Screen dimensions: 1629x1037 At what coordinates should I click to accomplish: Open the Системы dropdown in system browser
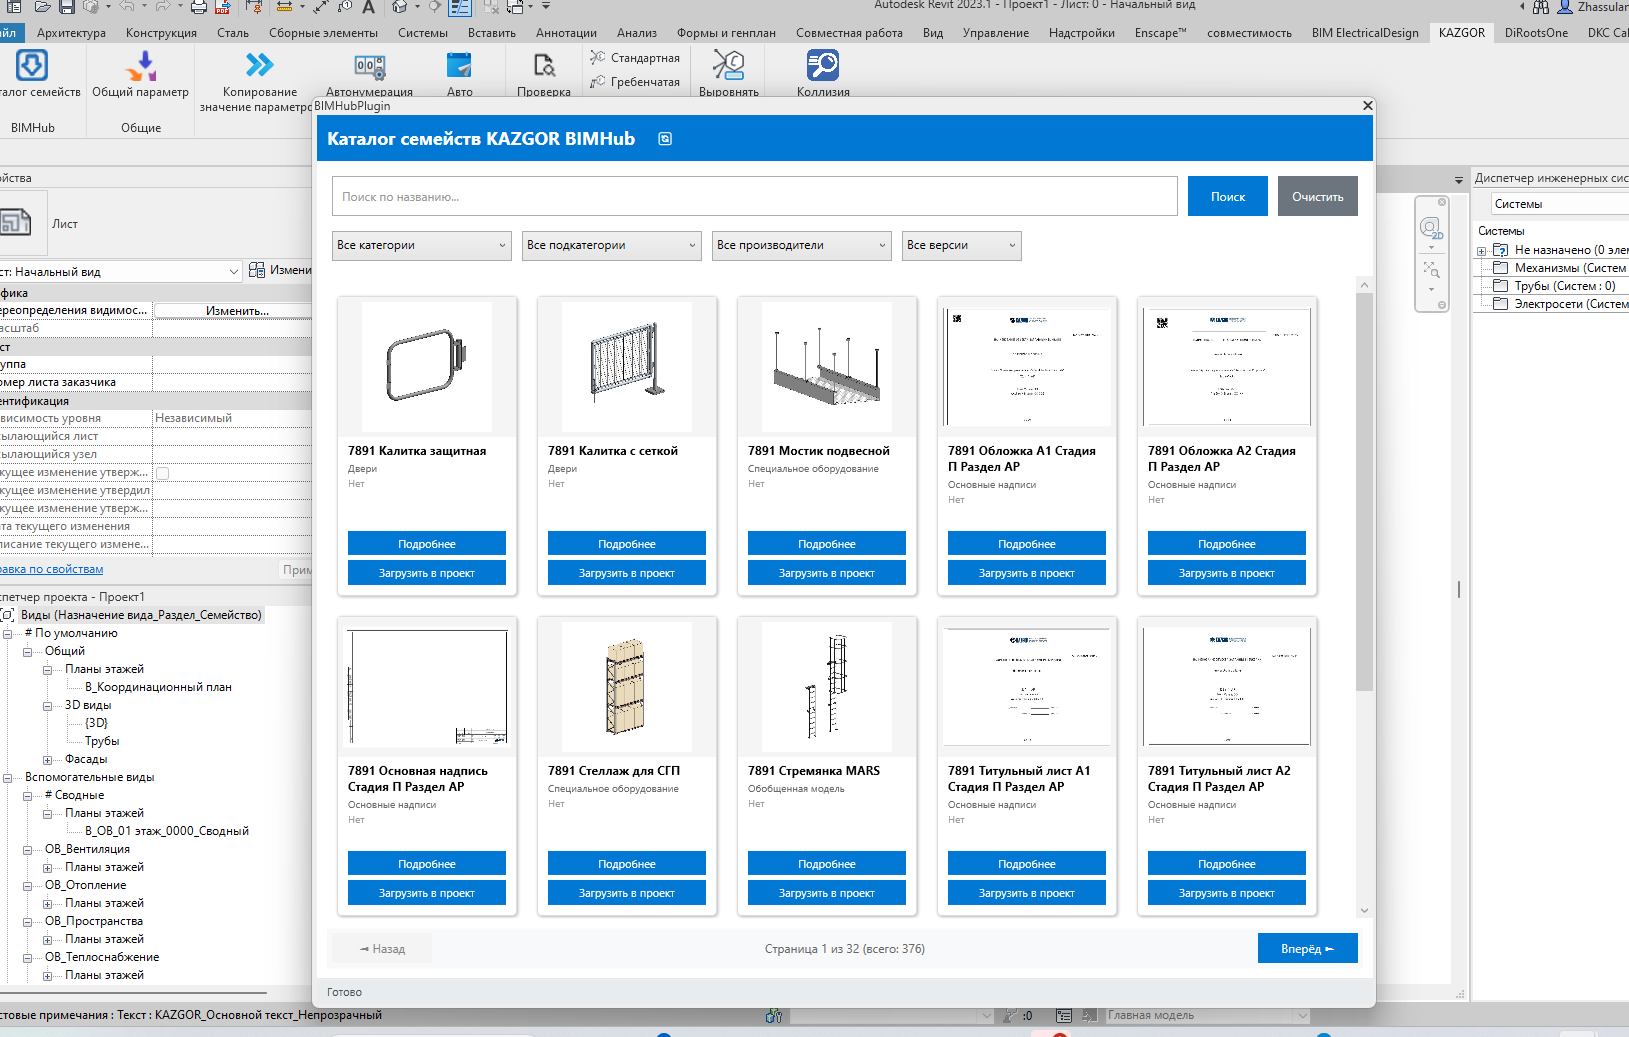point(1560,204)
